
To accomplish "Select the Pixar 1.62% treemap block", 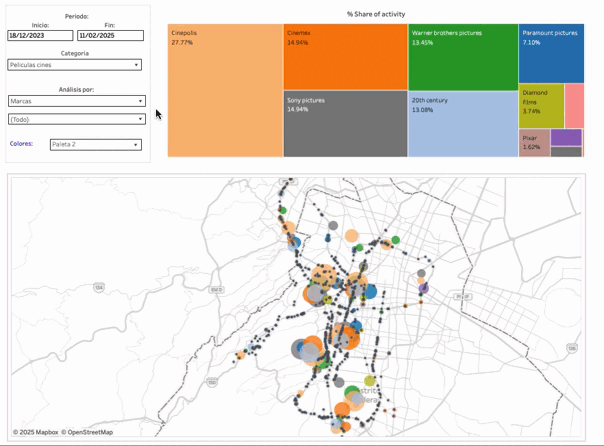I will [x=534, y=143].
